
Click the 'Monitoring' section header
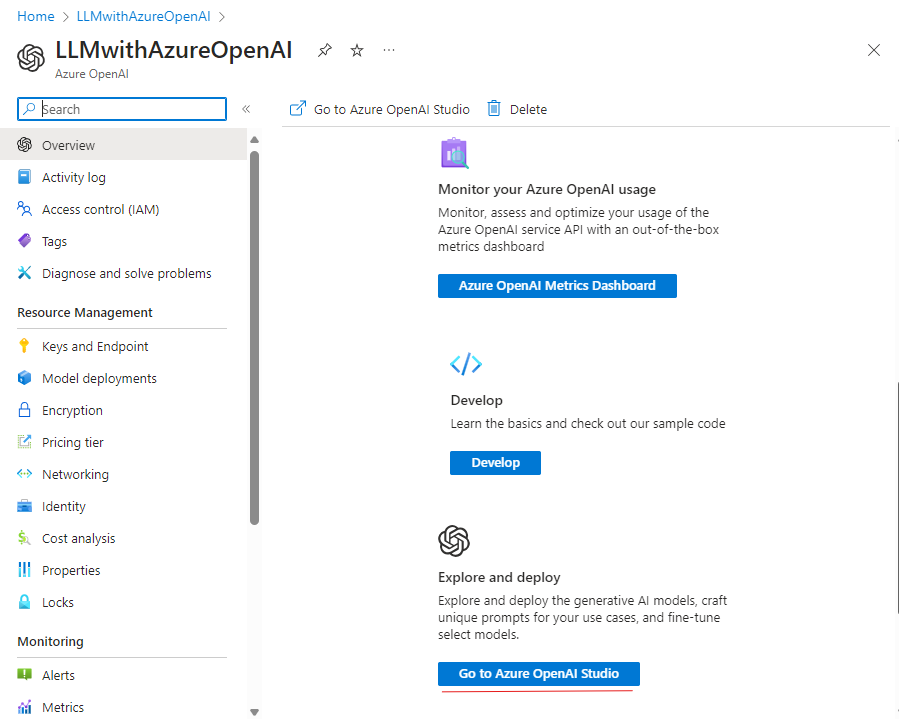50,642
